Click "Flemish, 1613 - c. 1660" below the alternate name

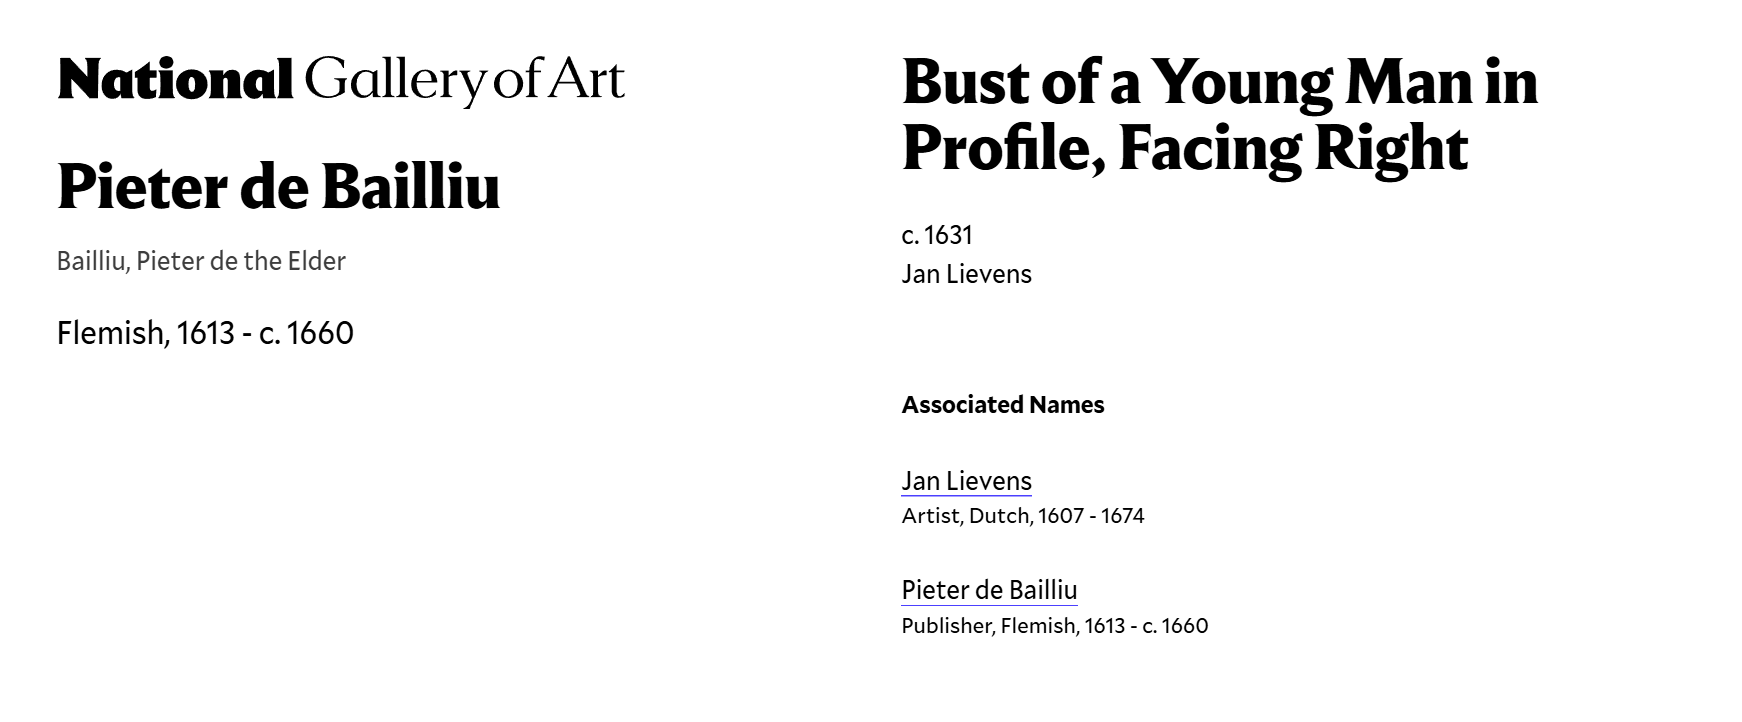[205, 333]
